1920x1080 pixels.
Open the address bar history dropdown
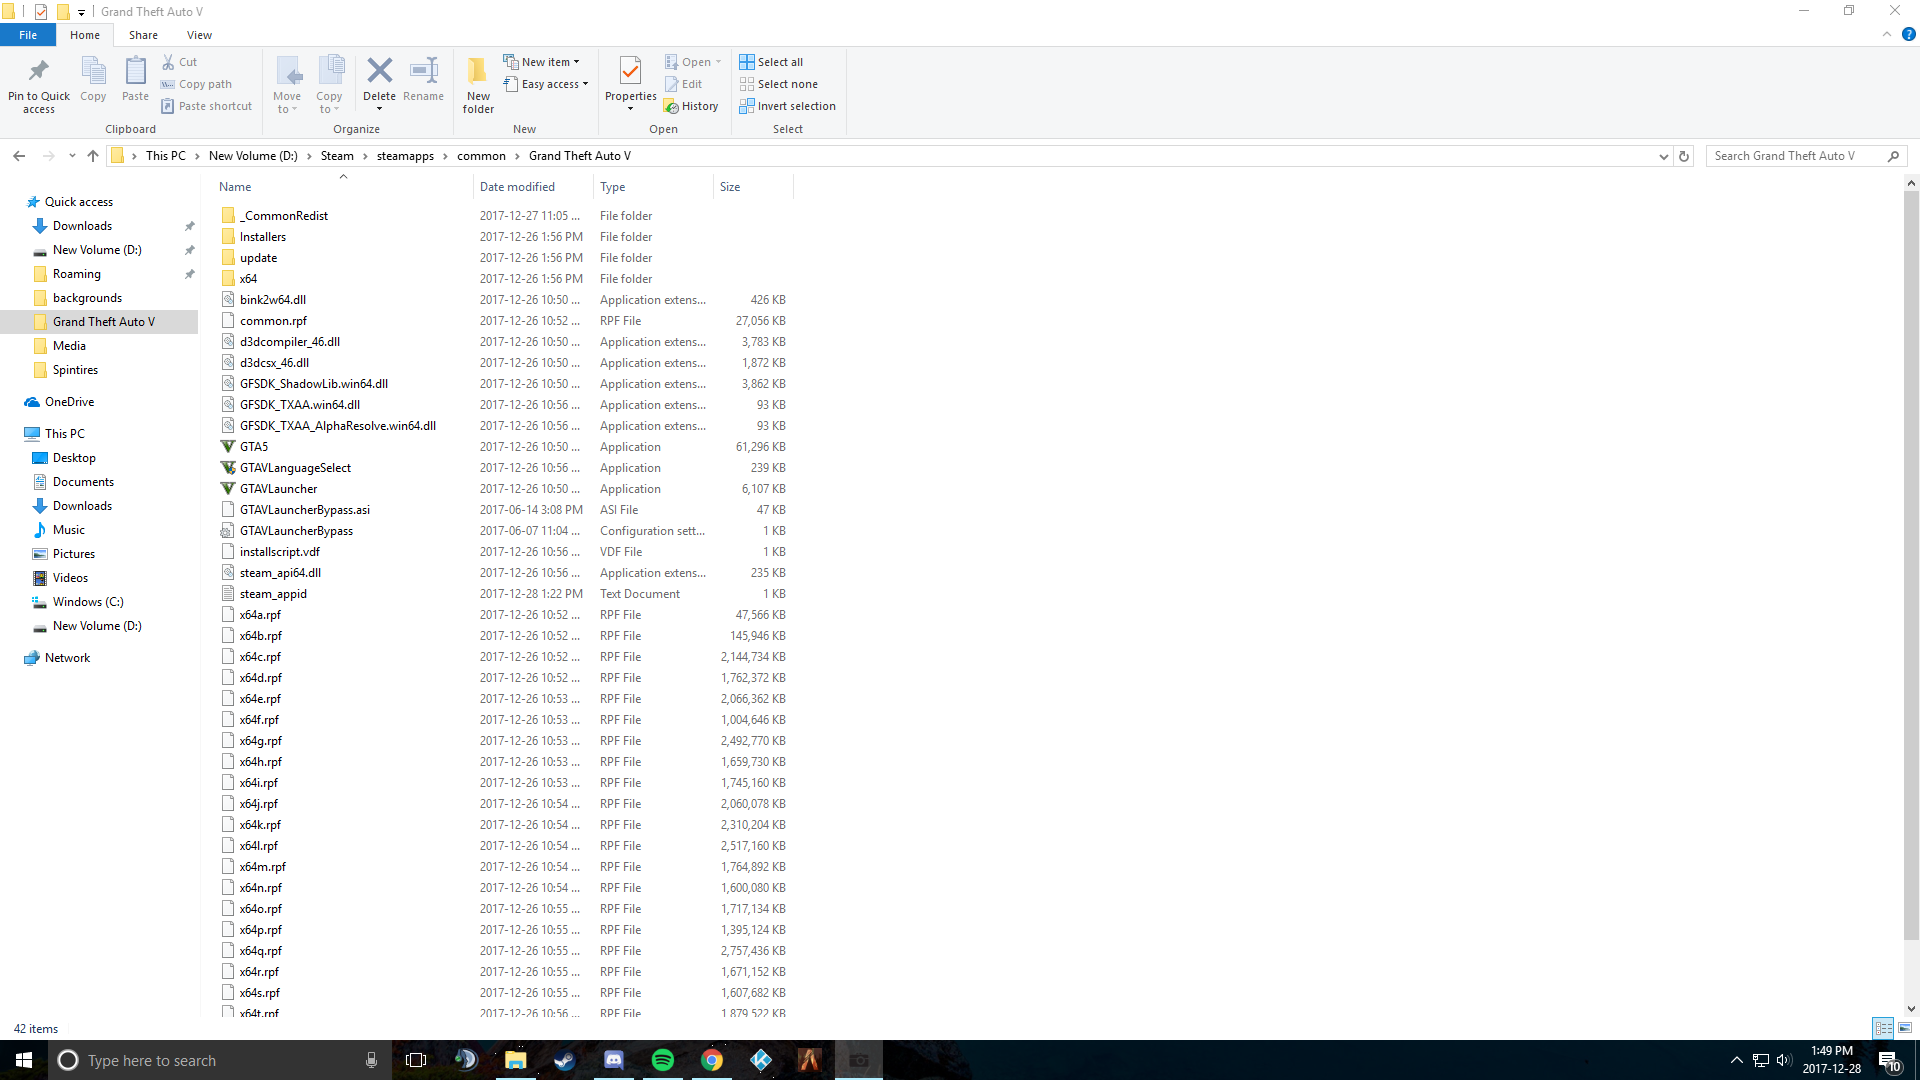click(1663, 156)
